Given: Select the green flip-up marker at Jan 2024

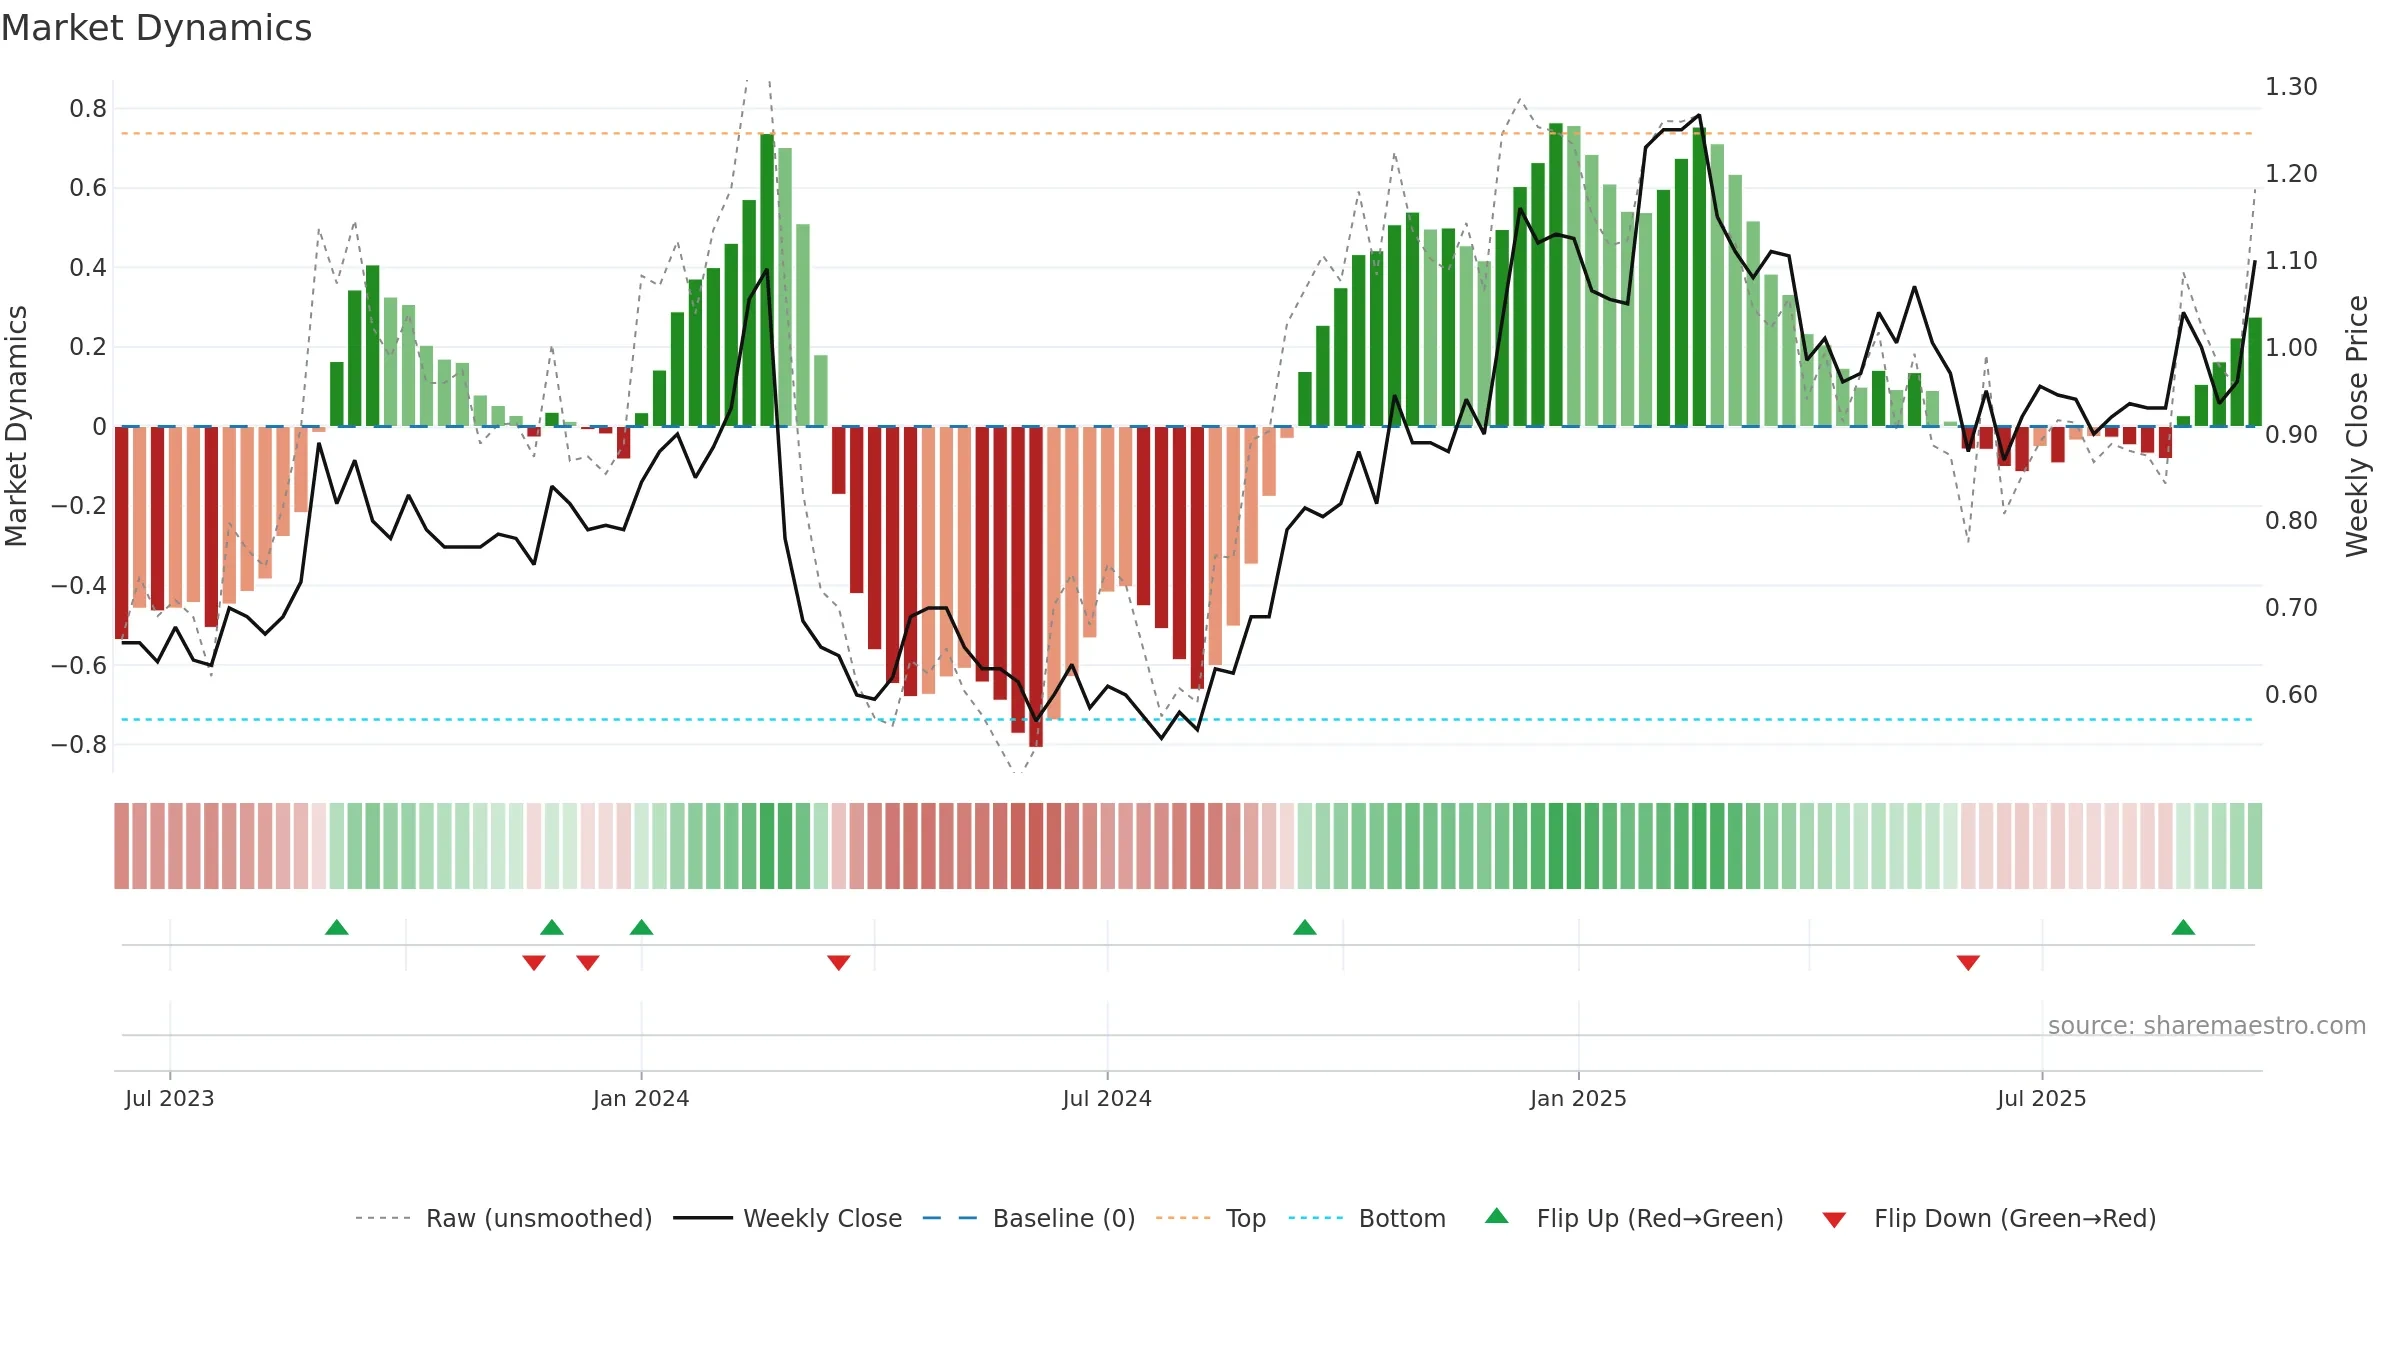Looking at the screenshot, I should (x=642, y=927).
